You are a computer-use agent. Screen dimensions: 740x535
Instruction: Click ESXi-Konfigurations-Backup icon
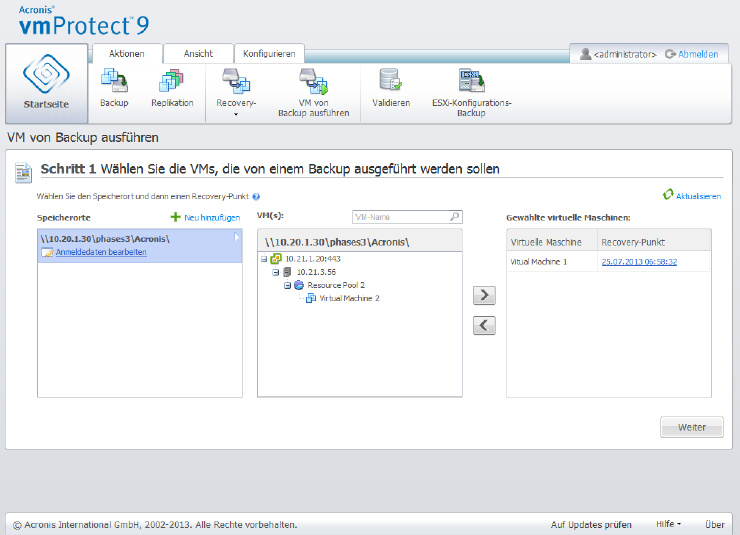[471, 80]
